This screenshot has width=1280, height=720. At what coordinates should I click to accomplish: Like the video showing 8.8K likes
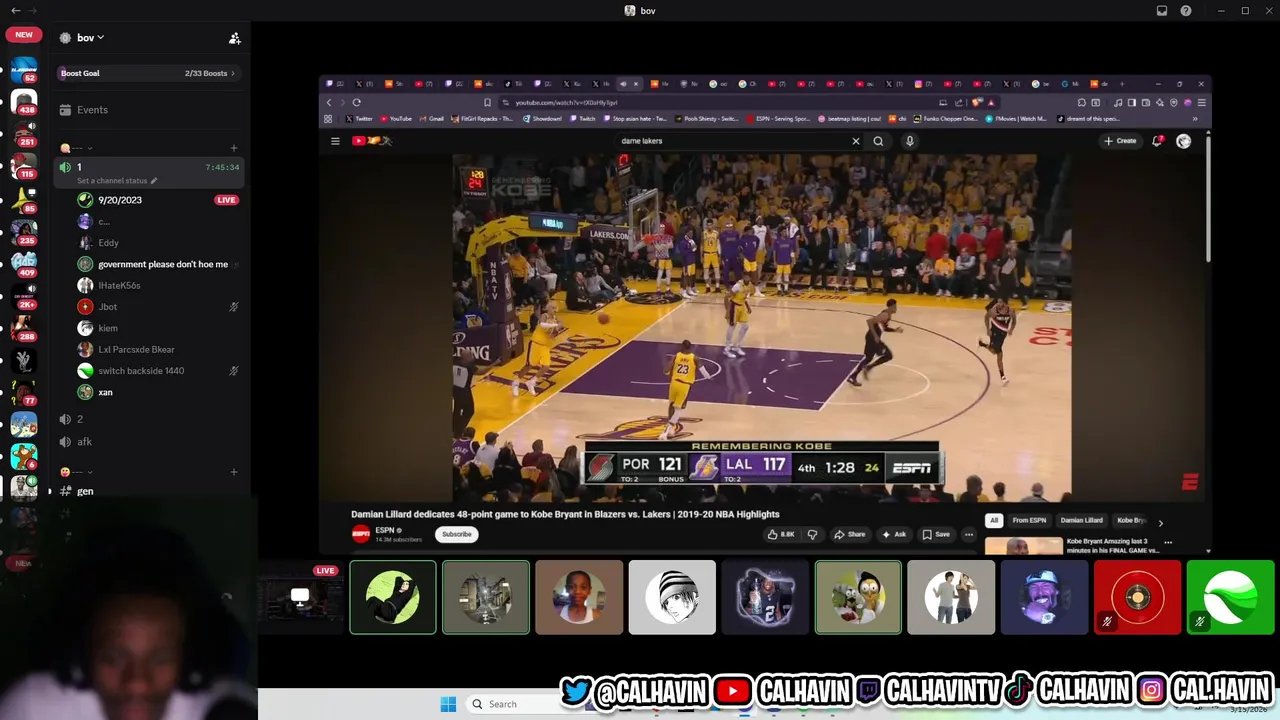pyautogui.click(x=781, y=534)
